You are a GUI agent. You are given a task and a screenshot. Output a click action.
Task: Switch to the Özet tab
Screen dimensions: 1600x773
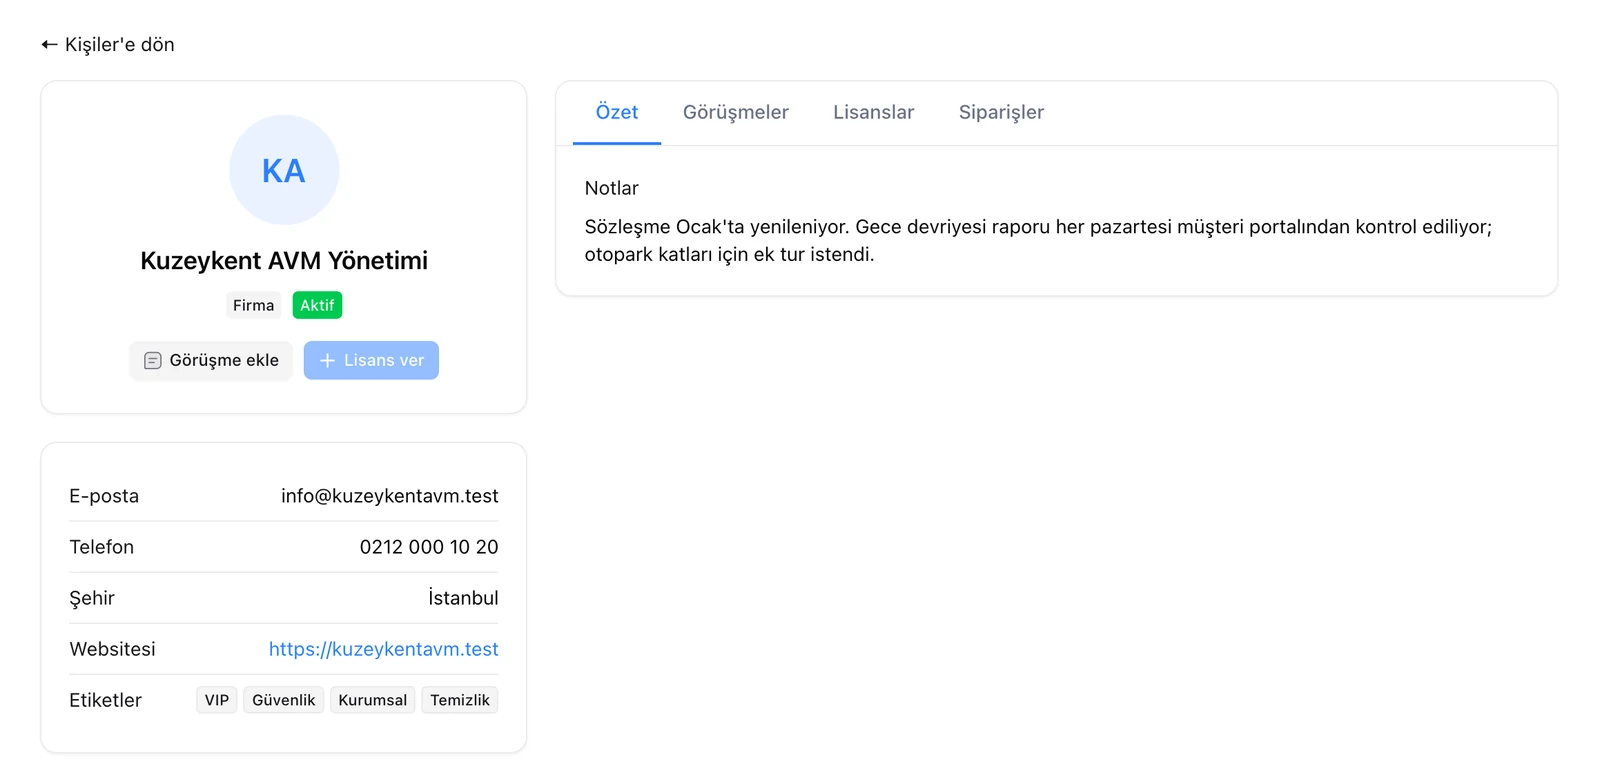coord(617,112)
